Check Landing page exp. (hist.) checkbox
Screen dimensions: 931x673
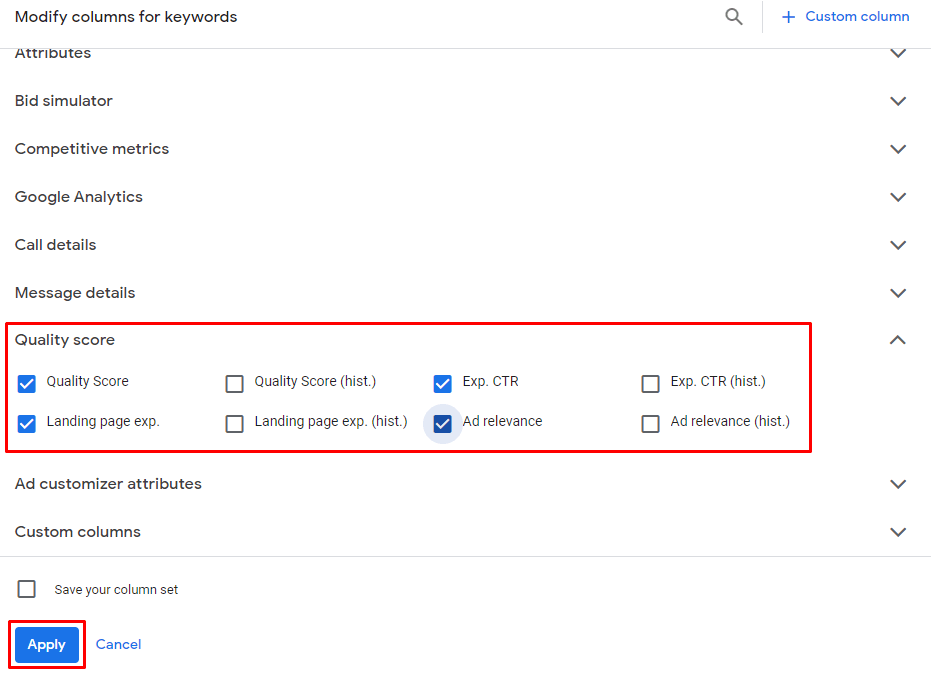click(235, 424)
